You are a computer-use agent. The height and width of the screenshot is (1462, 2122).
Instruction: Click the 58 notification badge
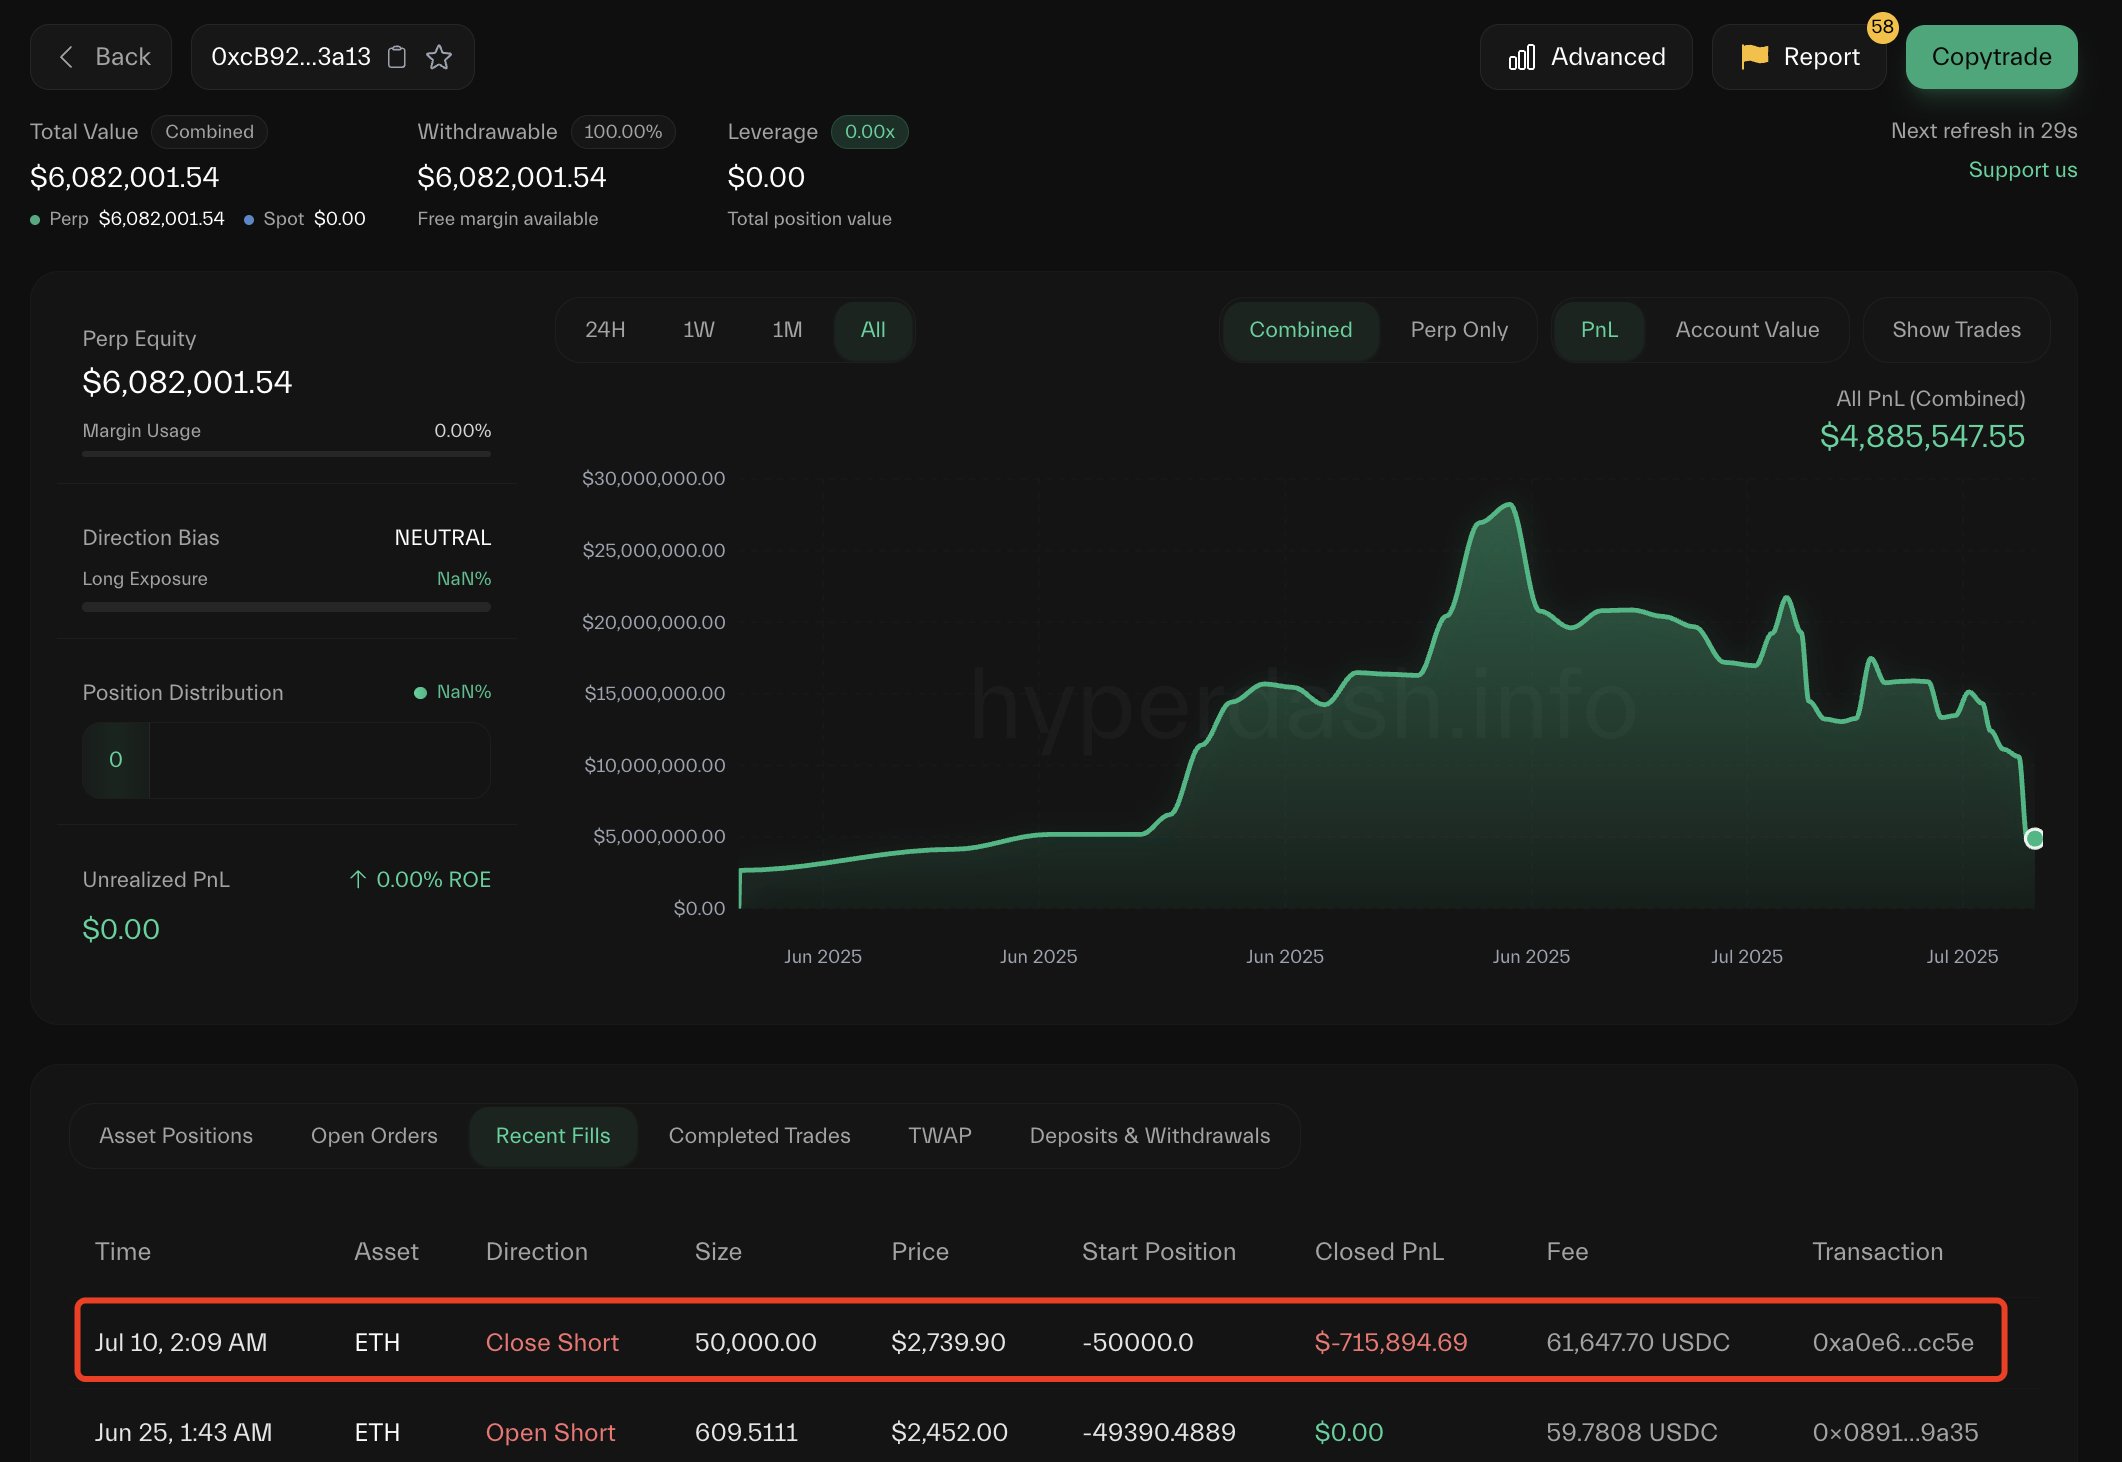[1882, 27]
